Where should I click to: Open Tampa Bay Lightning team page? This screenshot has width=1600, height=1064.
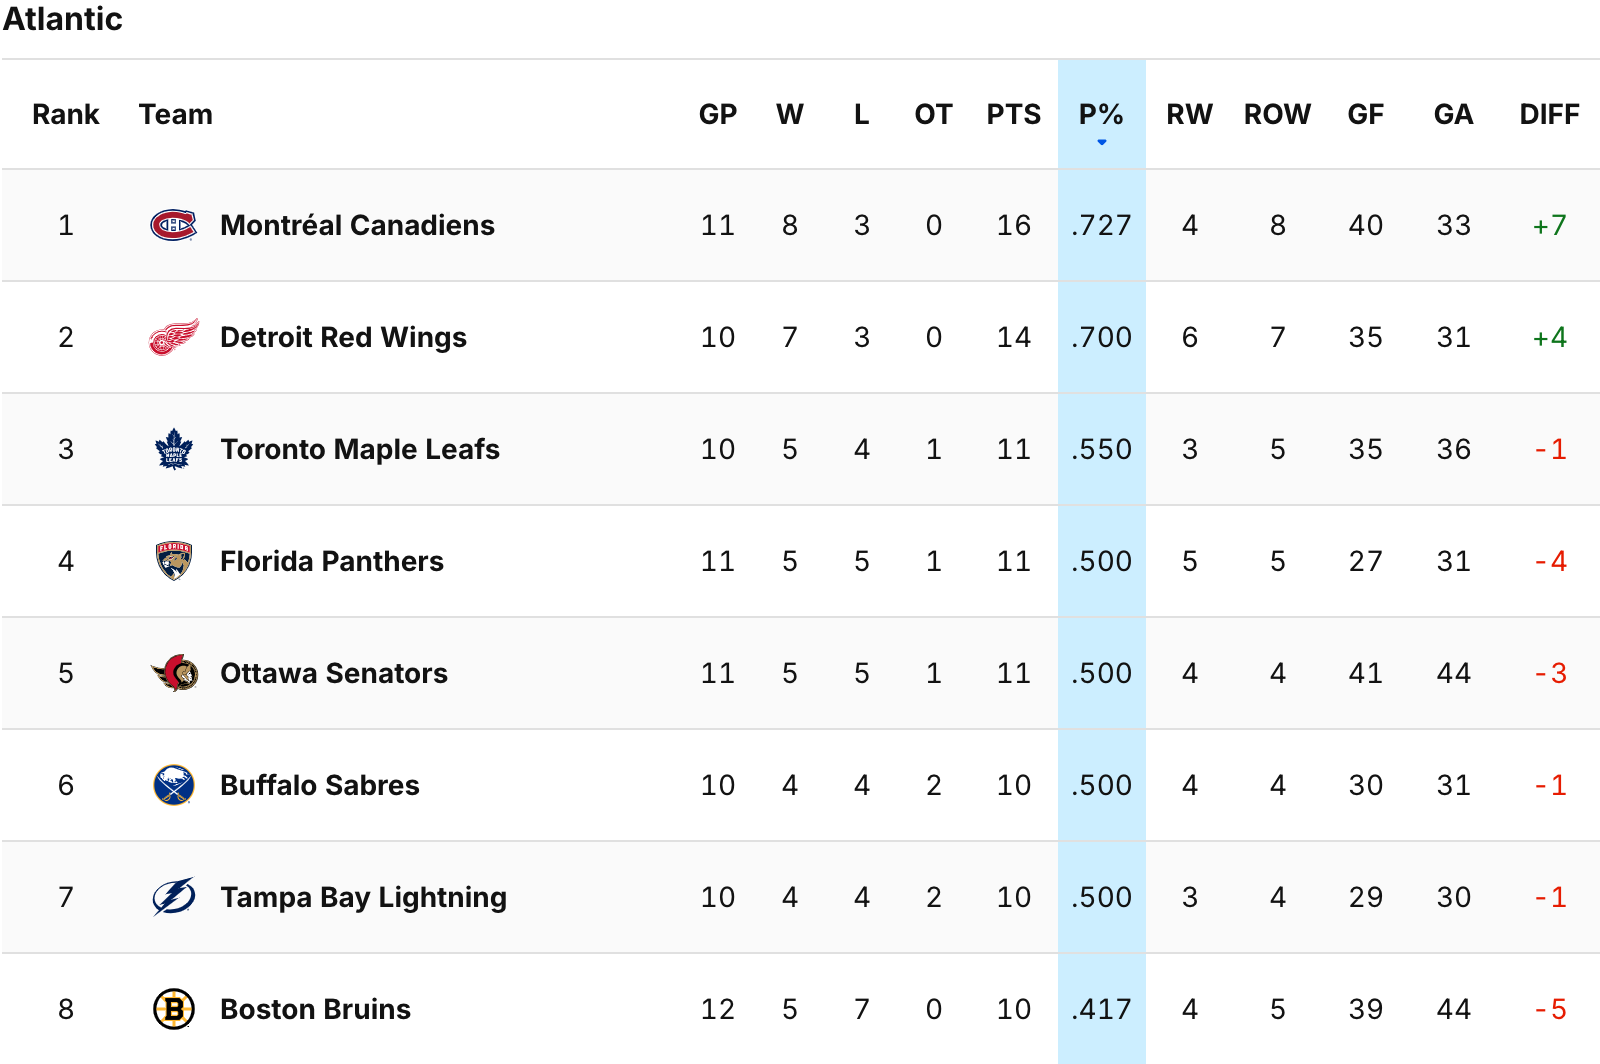[x=363, y=898]
